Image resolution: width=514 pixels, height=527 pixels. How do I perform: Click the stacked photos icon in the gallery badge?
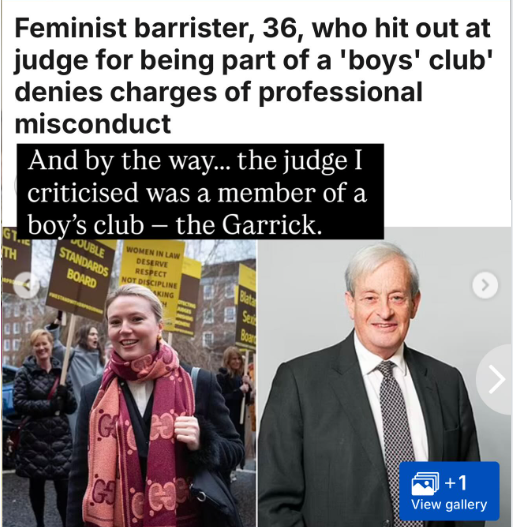[426, 483]
